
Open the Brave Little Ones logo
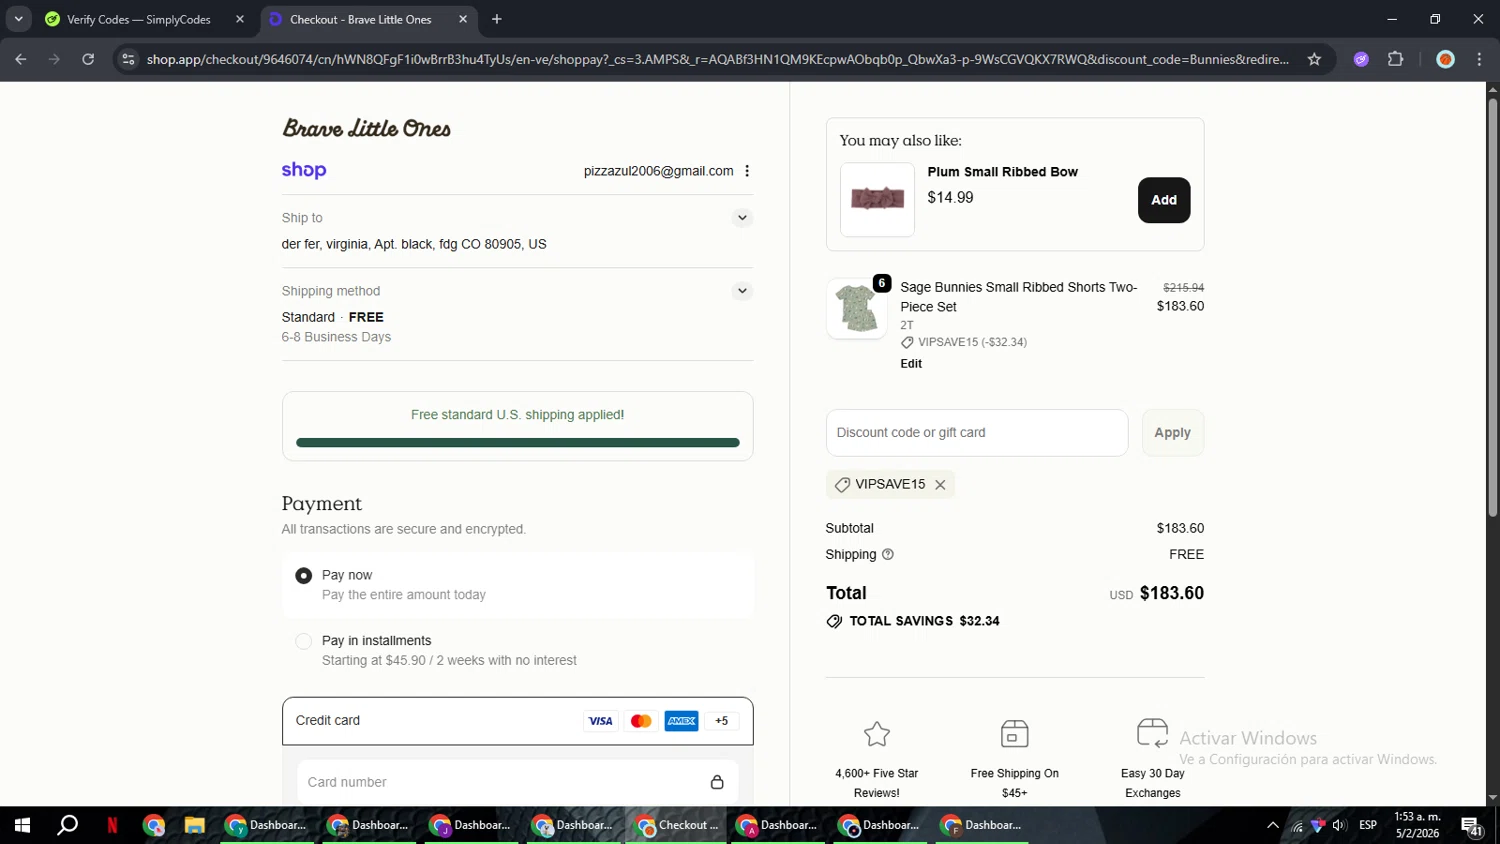367,128
